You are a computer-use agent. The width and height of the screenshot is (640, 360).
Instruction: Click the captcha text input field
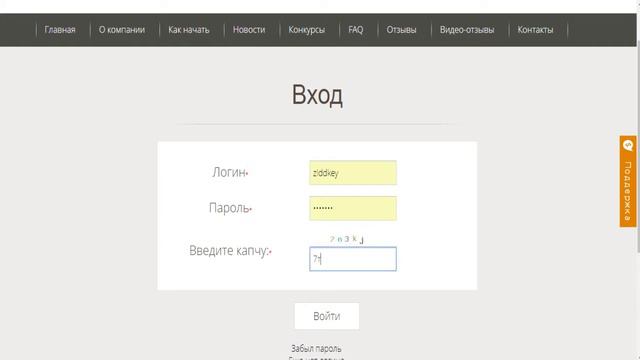[x=353, y=259]
